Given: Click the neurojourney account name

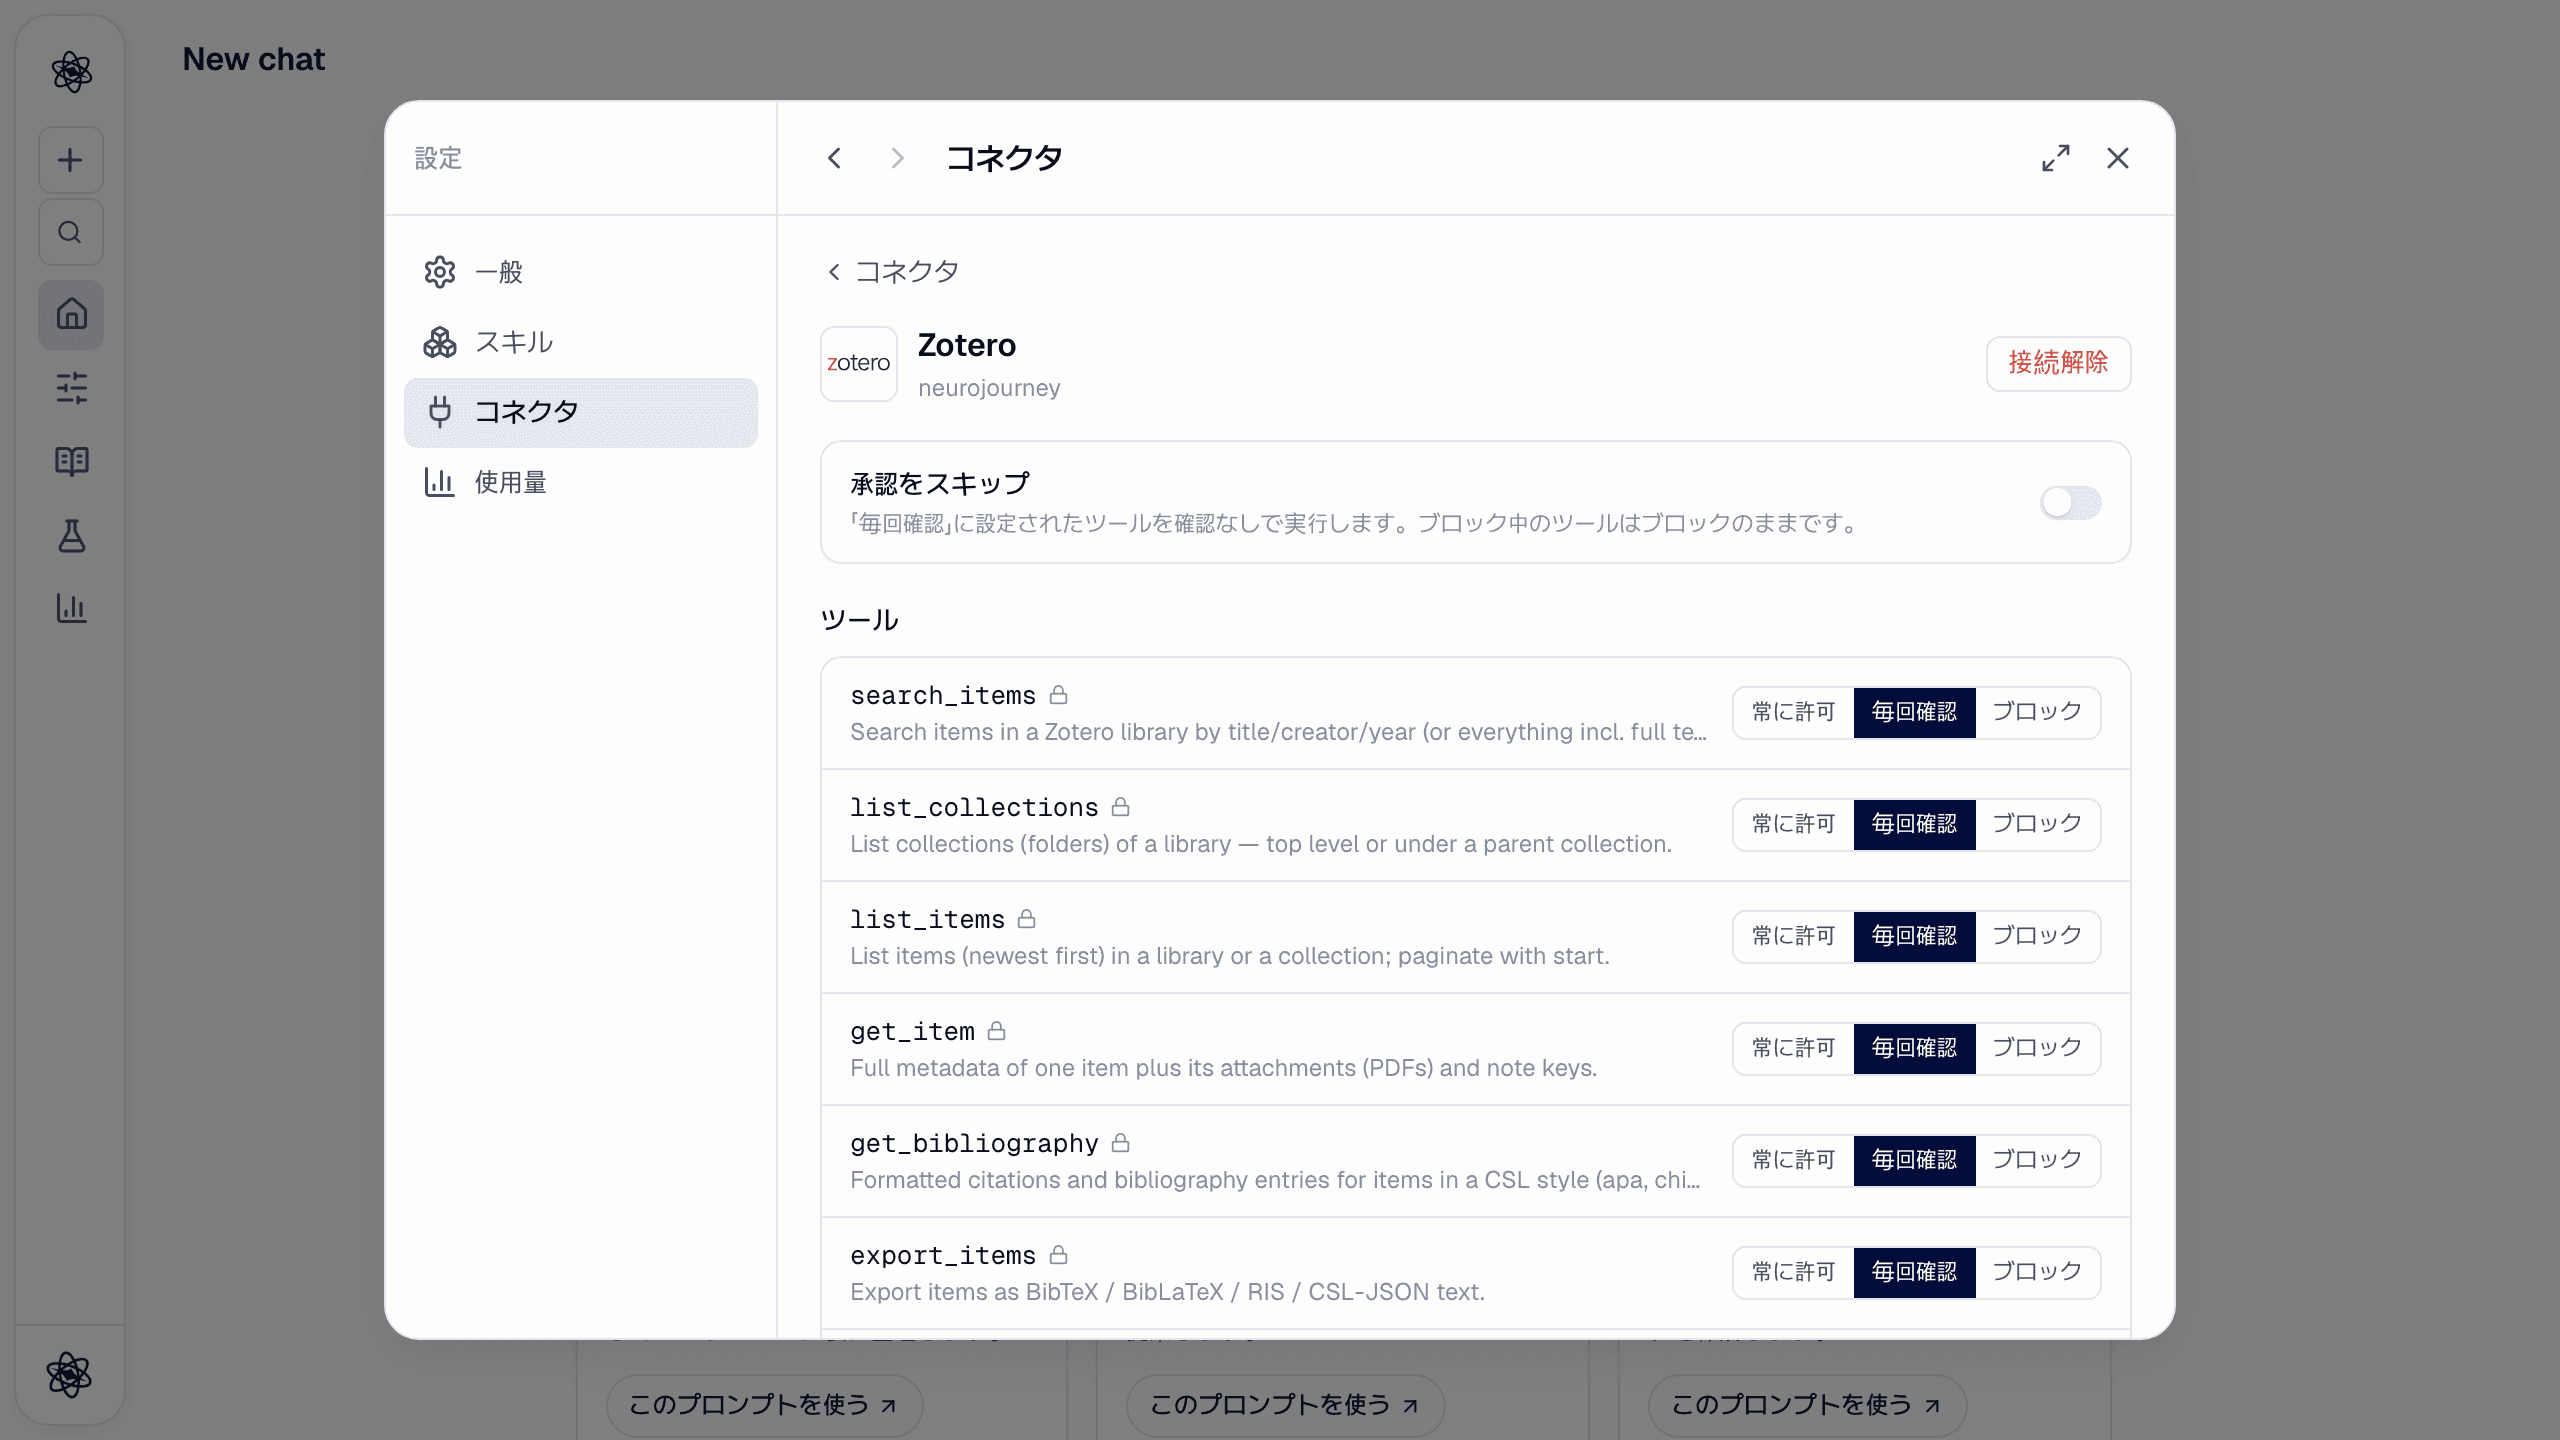Looking at the screenshot, I should tap(989, 388).
